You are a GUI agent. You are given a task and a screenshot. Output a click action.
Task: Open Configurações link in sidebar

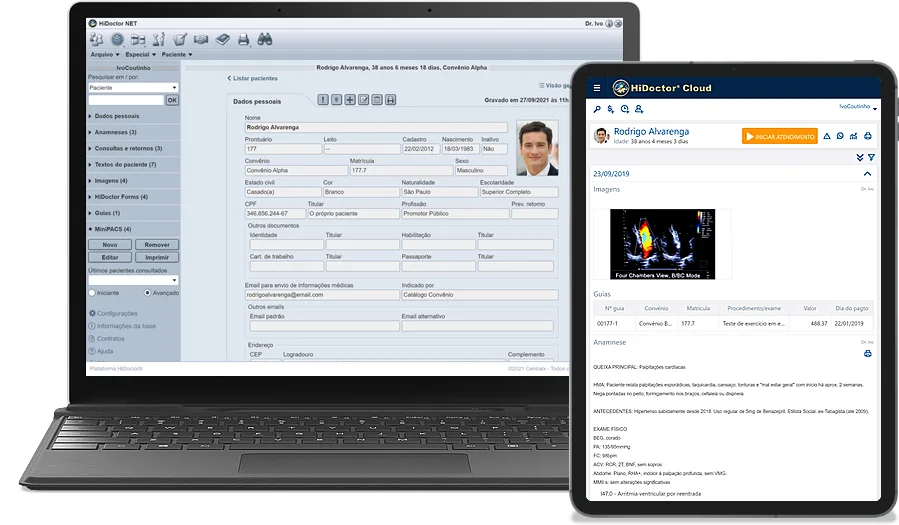click(x=114, y=314)
